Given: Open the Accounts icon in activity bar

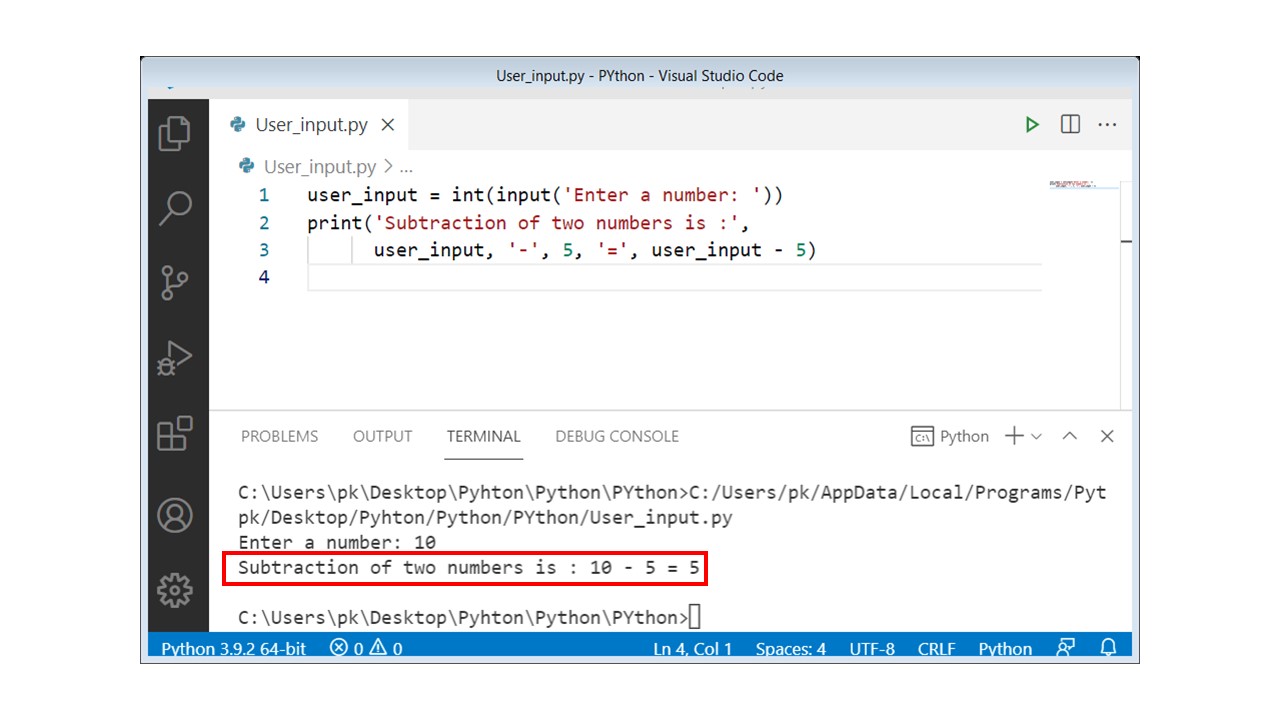Looking at the screenshot, I should coord(176,515).
